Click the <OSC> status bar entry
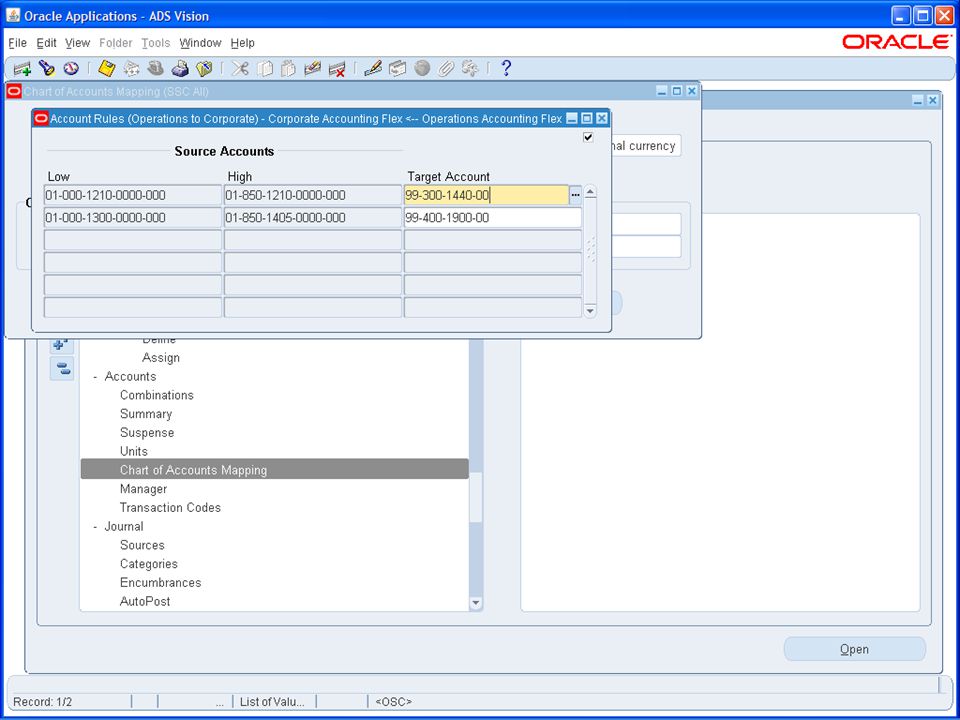This screenshot has width=960, height=720. 393,702
